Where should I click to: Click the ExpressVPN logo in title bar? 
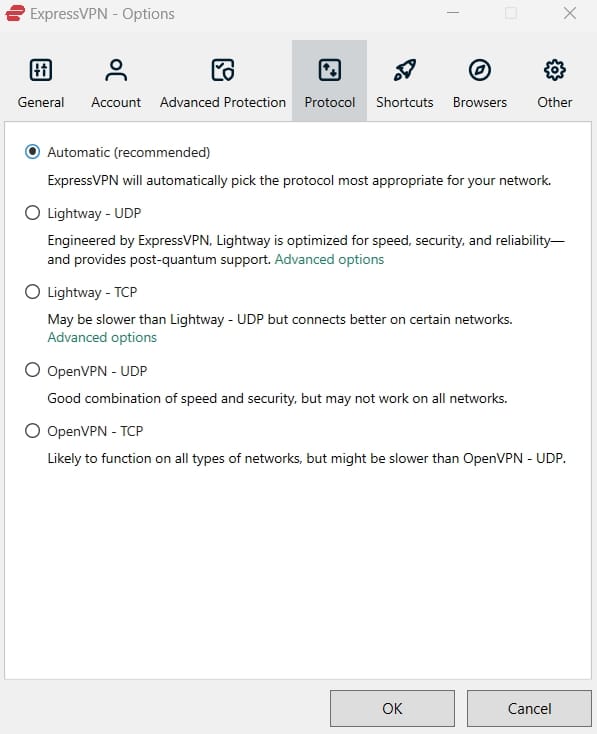[x=15, y=13]
